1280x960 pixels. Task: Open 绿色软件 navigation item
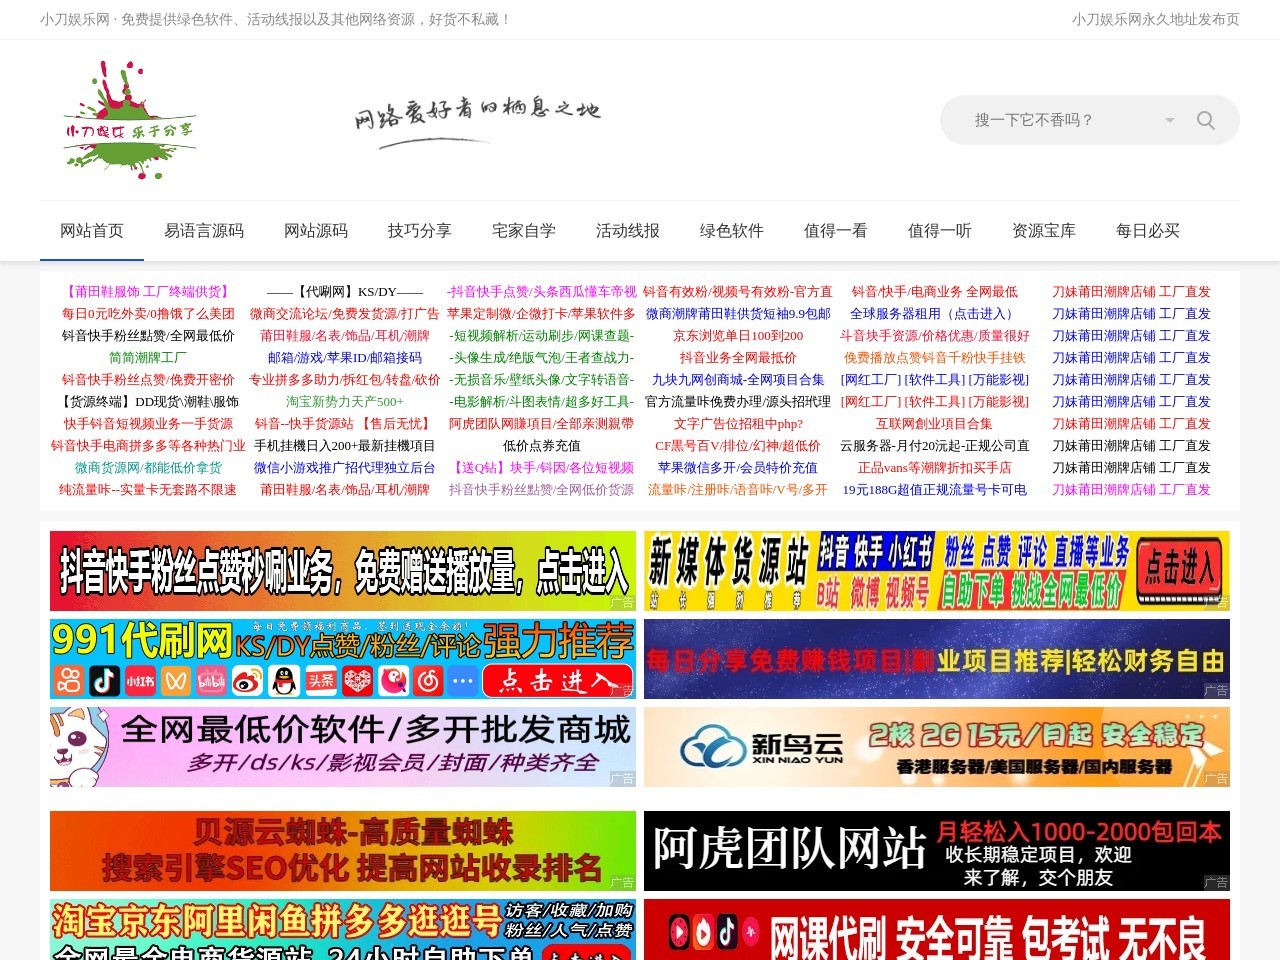[x=732, y=231]
